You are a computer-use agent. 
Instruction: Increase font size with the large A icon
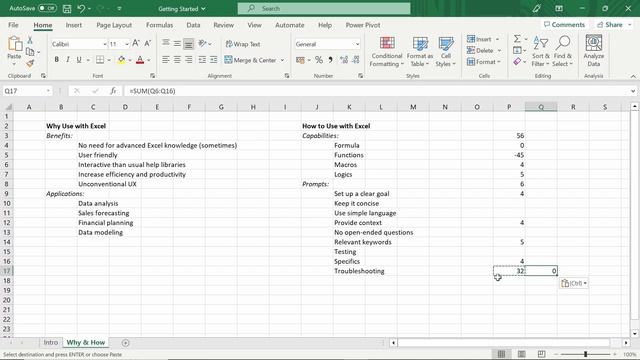click(136, 44)
